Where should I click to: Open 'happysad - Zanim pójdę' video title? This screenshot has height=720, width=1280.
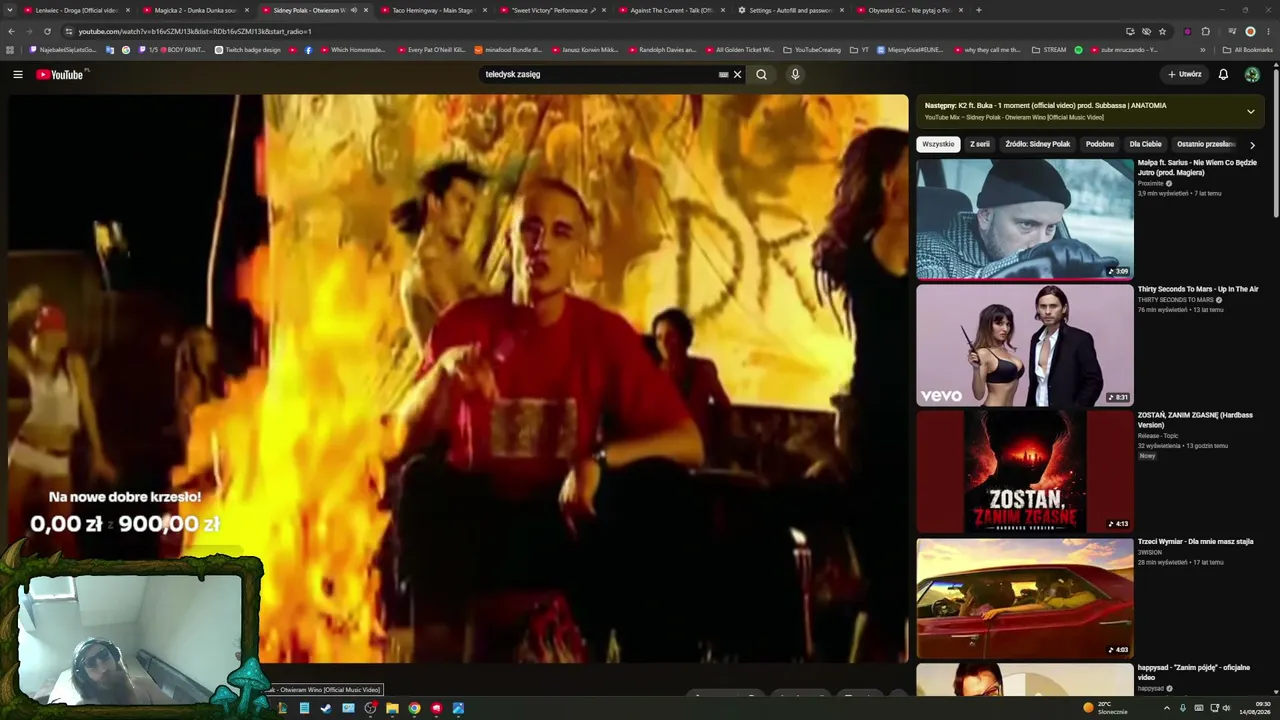tap(1194, 672)
